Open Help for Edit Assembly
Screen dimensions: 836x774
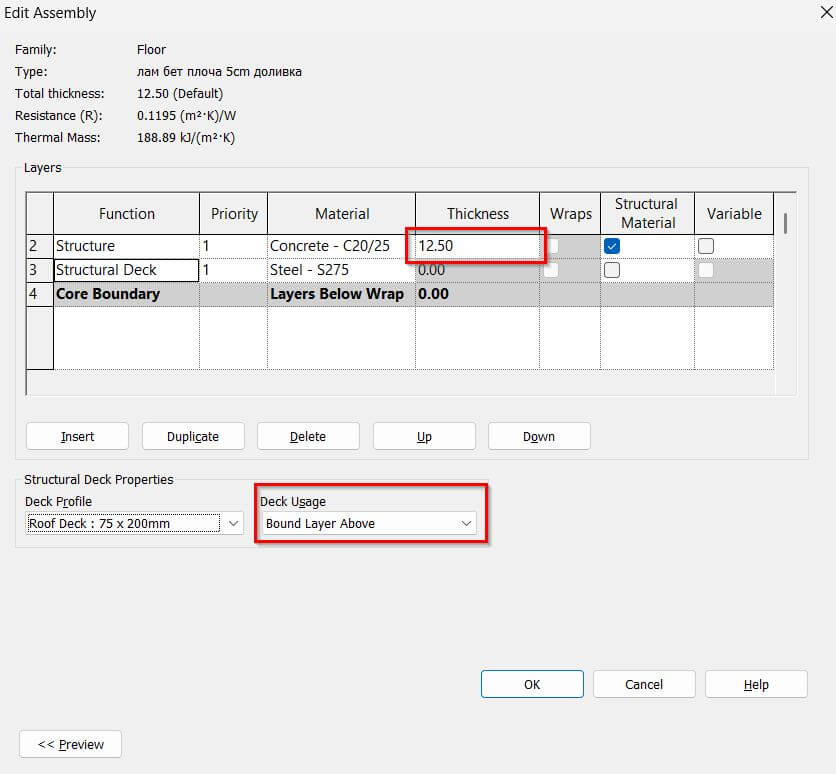(756, 684)
